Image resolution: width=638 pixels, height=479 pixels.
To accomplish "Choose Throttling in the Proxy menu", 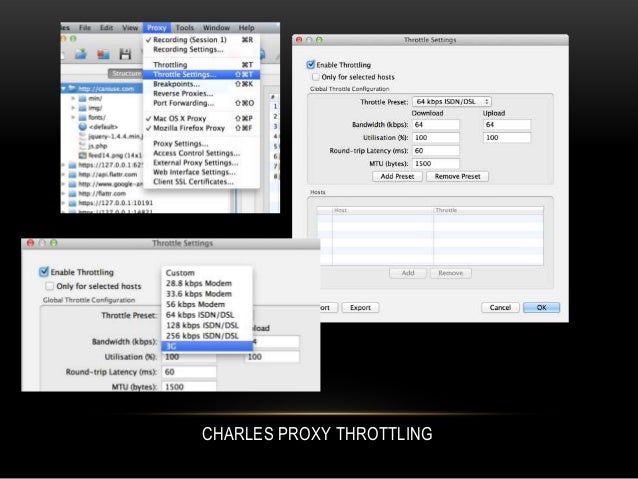I will click(201, 65).
